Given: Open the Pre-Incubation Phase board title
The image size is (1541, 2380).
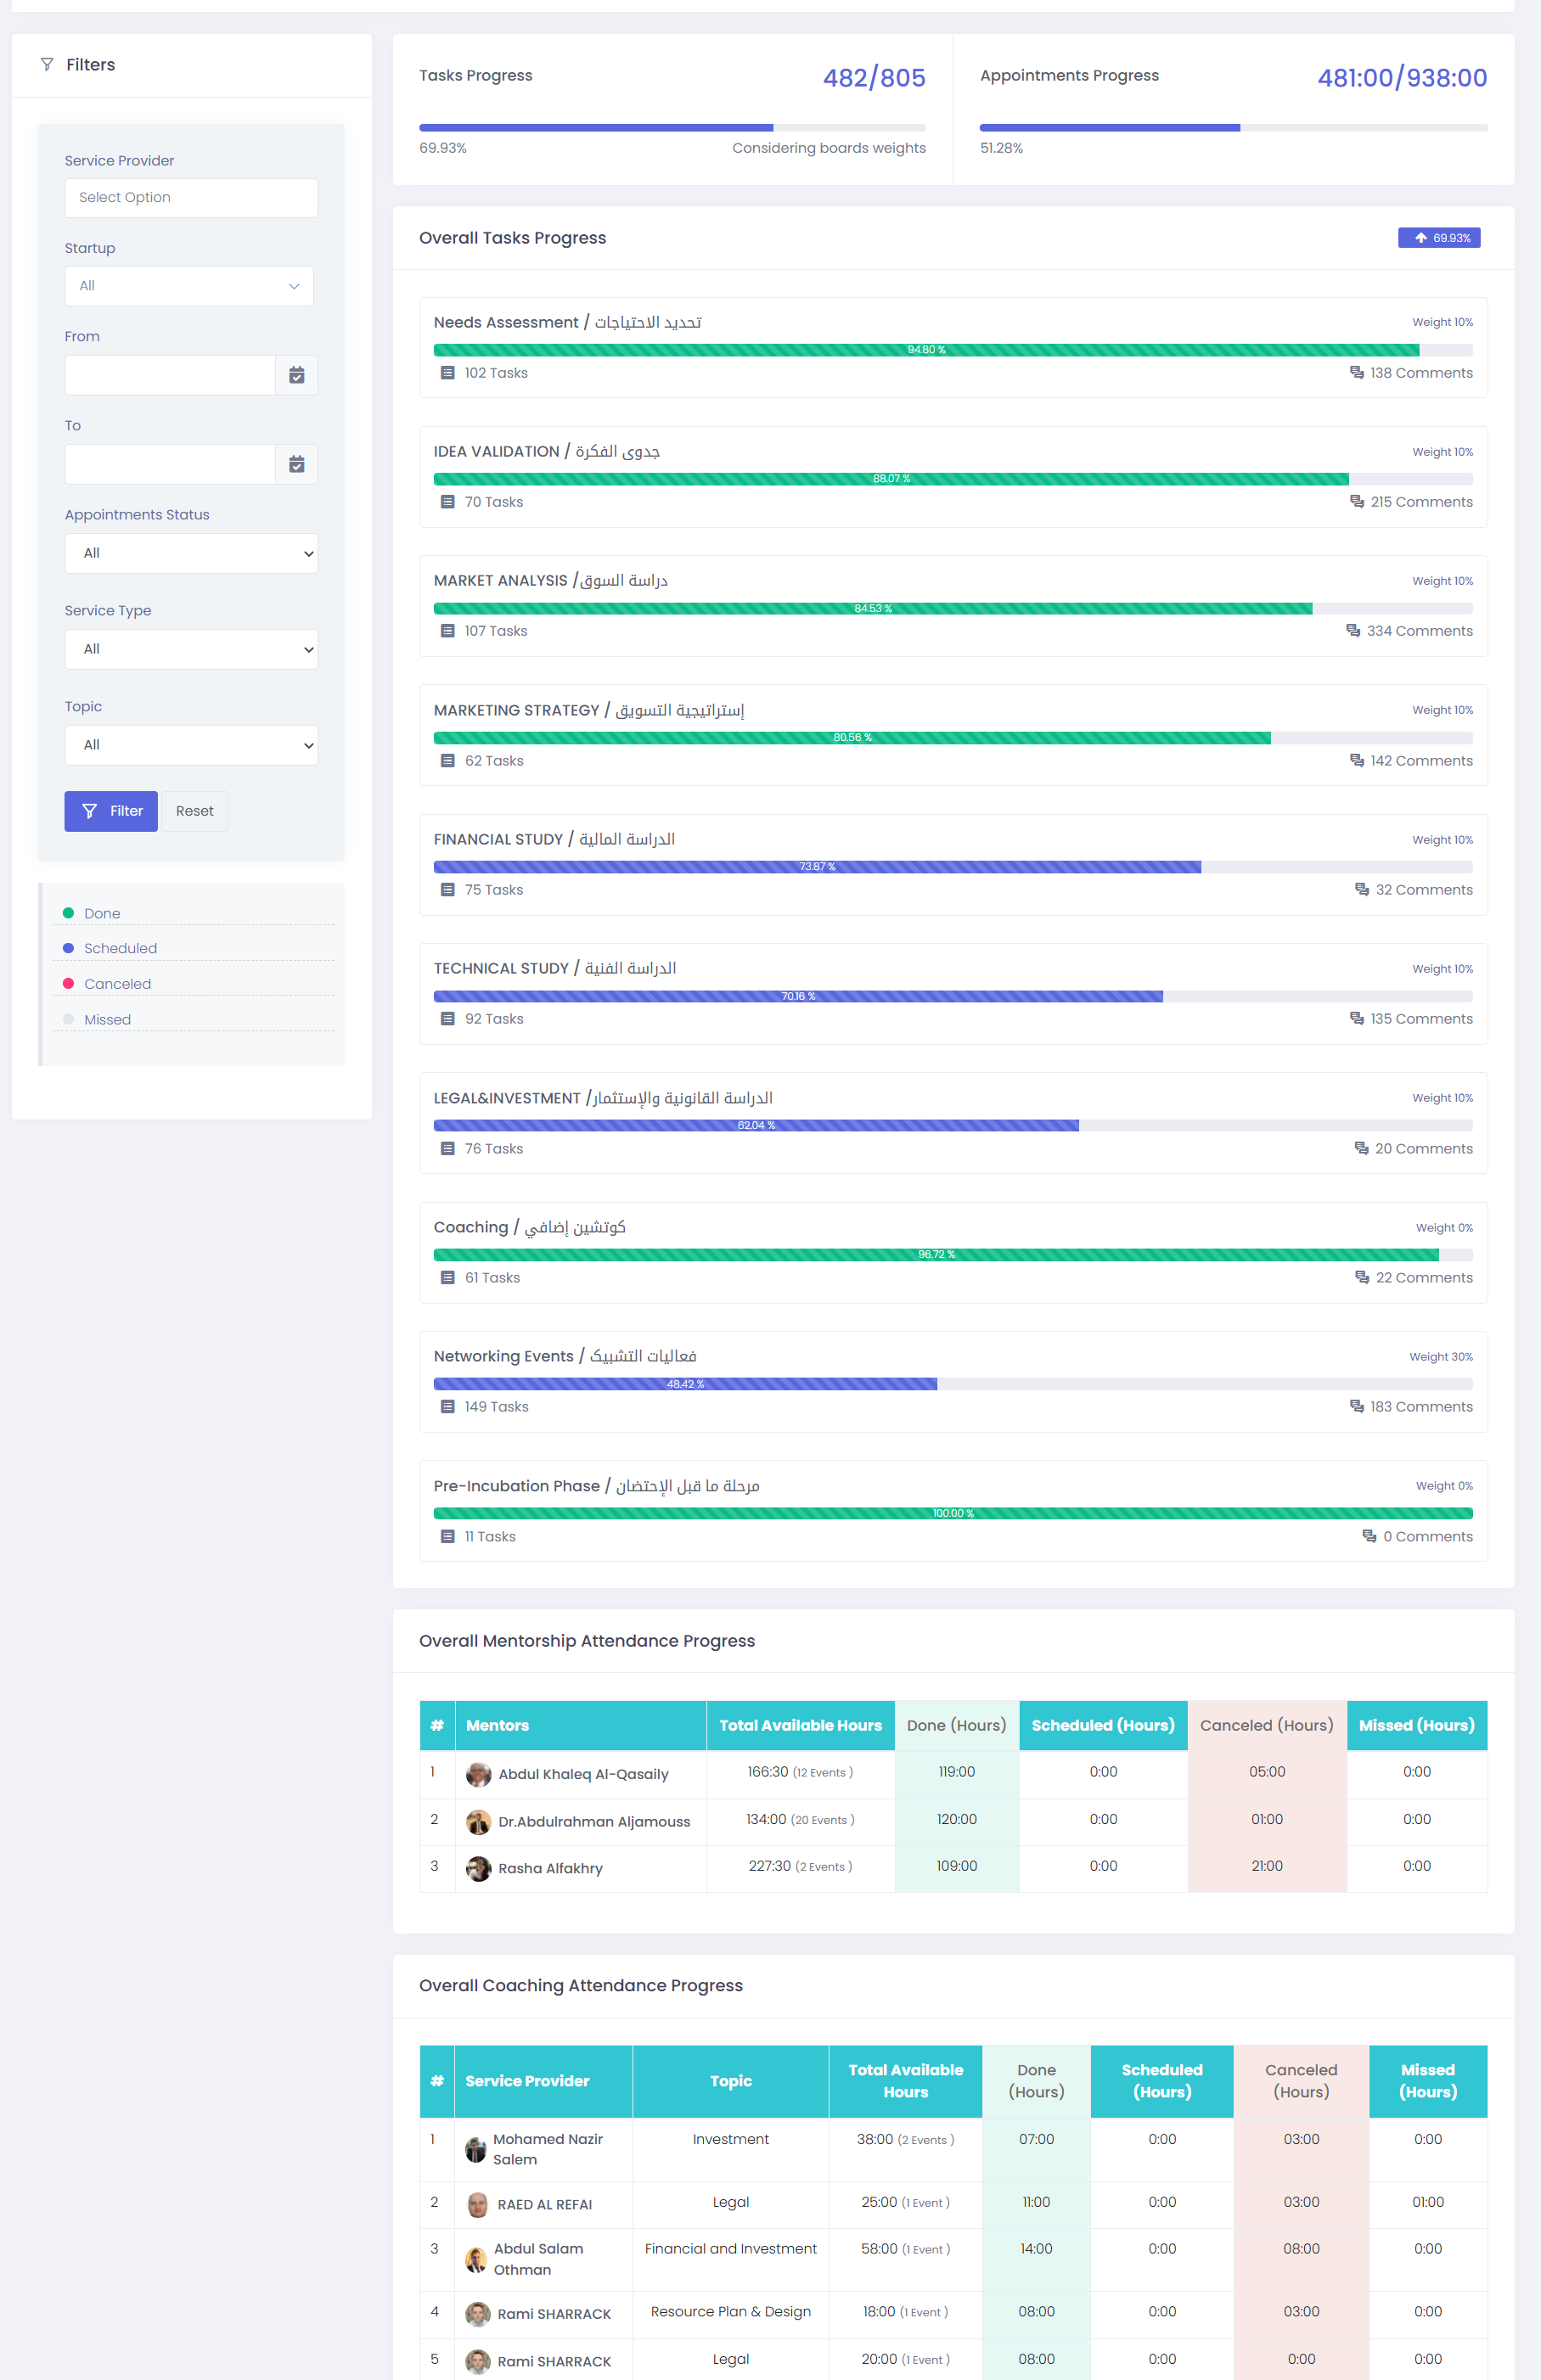Looking at the screenshot, I should pos(597,1486).
